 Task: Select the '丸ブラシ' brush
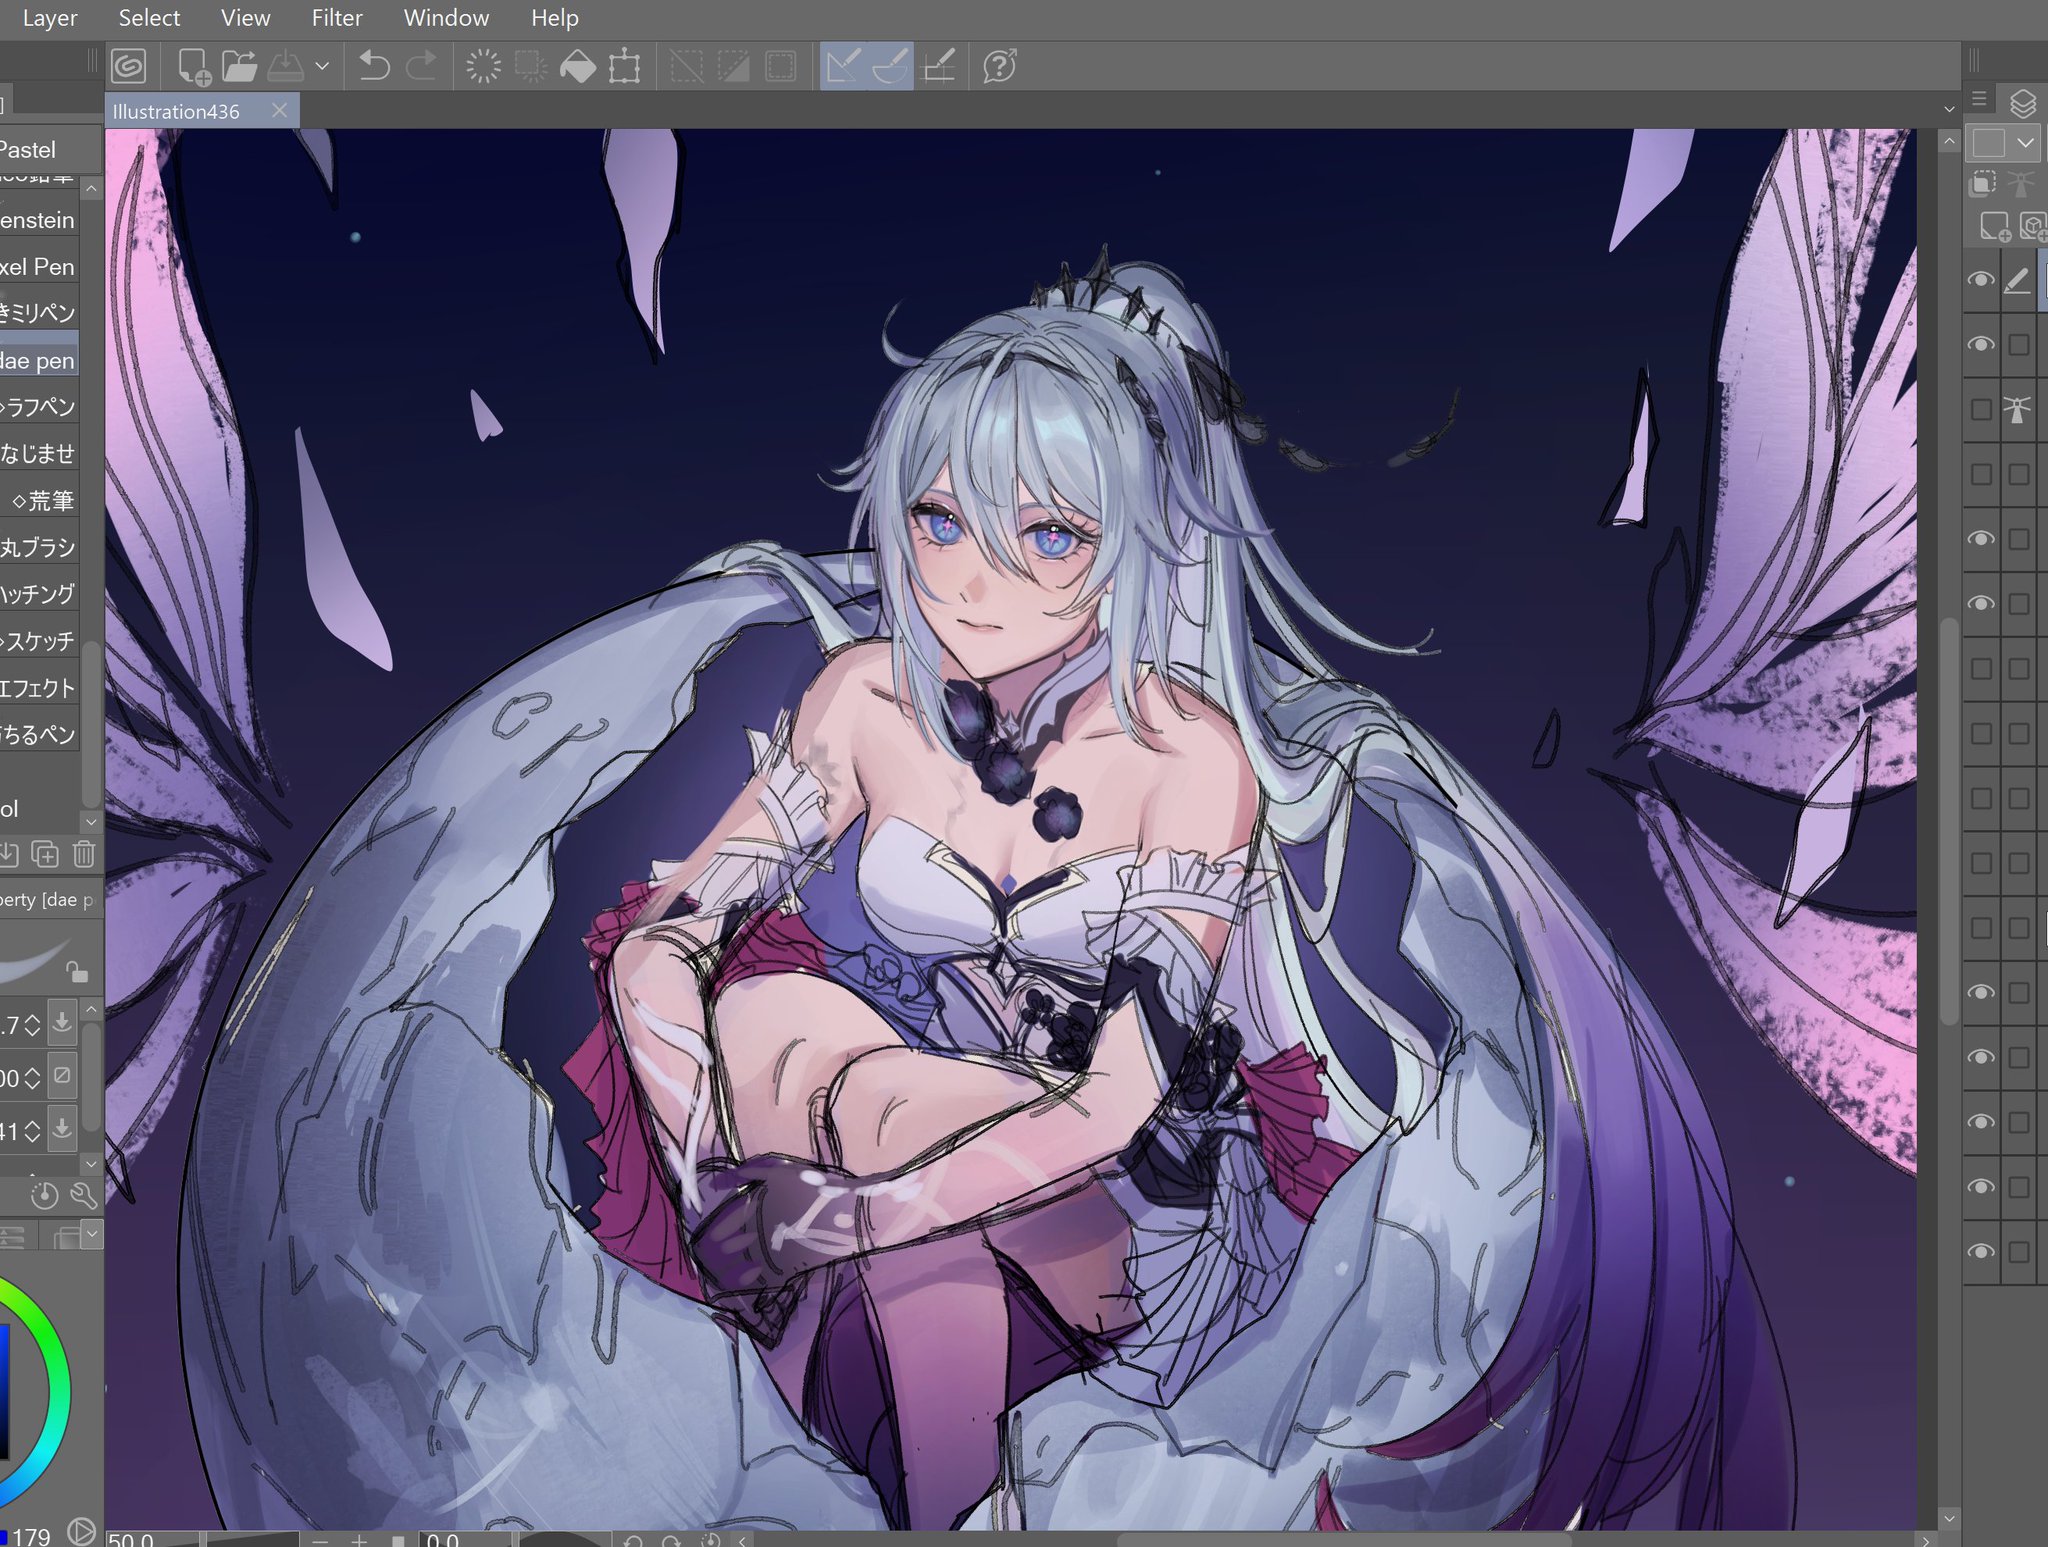click(39, 547)
